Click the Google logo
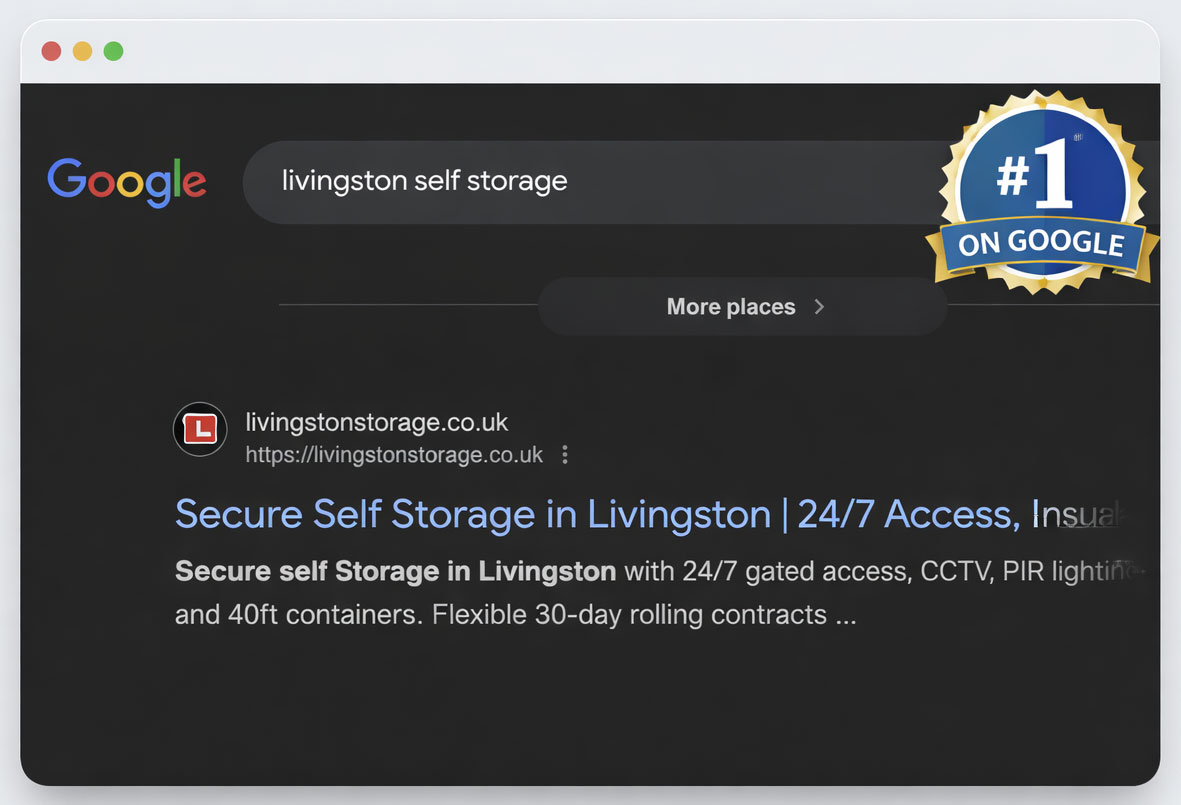The image size is (1181, 805). coord(127,181)
